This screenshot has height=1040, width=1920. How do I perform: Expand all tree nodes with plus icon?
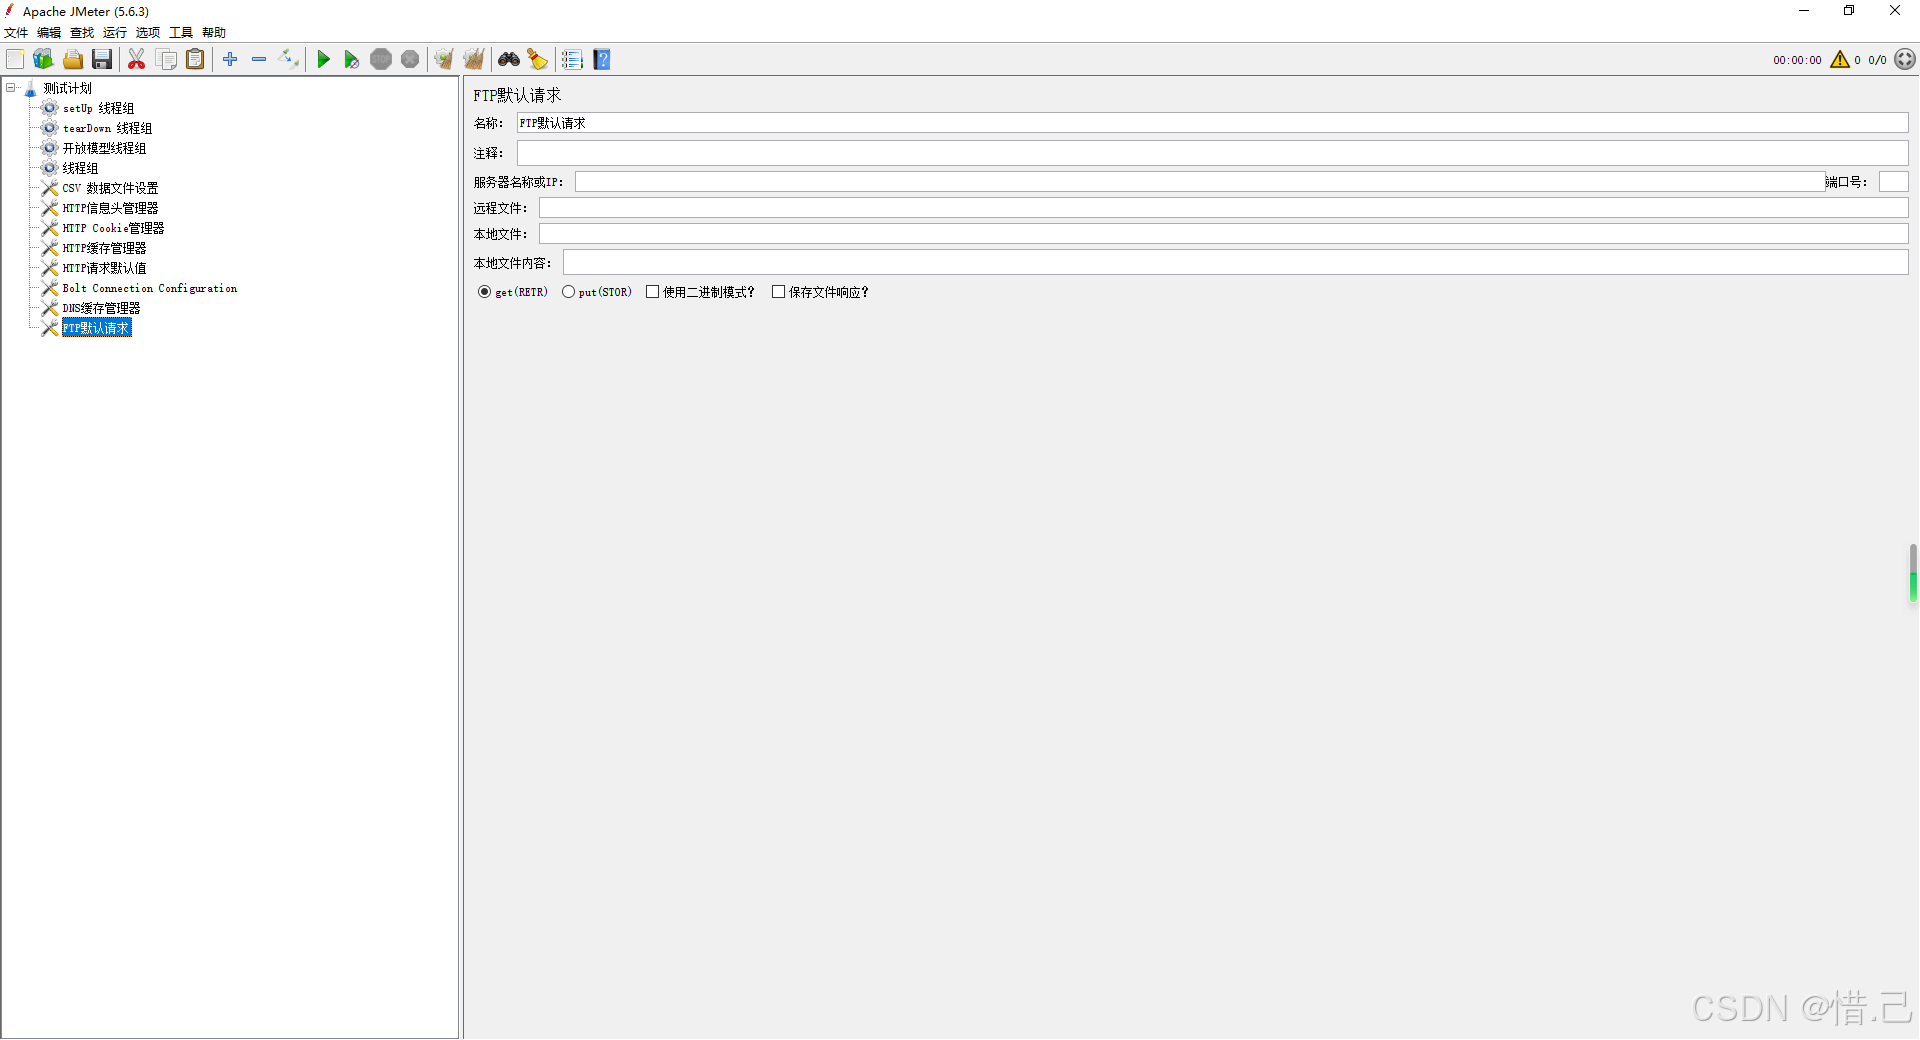230,60
